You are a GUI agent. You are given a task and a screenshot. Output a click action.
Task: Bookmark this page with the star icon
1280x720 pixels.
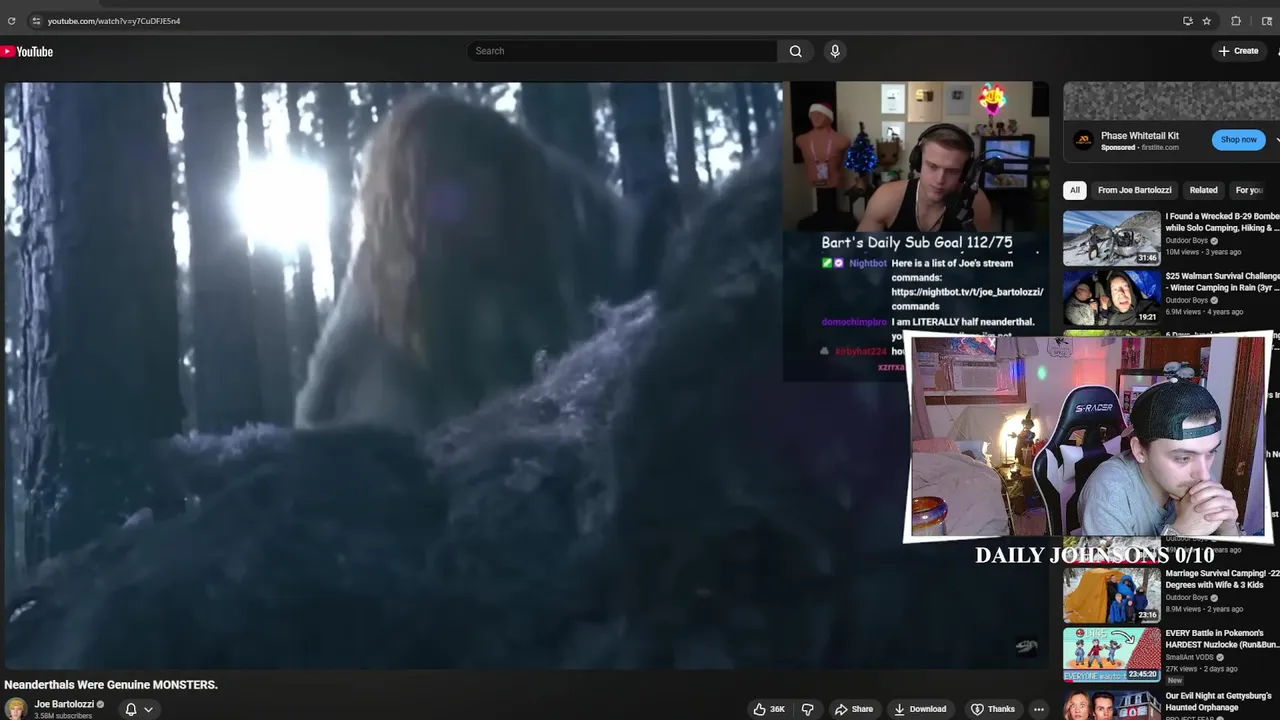click(x=1207, y=21)
